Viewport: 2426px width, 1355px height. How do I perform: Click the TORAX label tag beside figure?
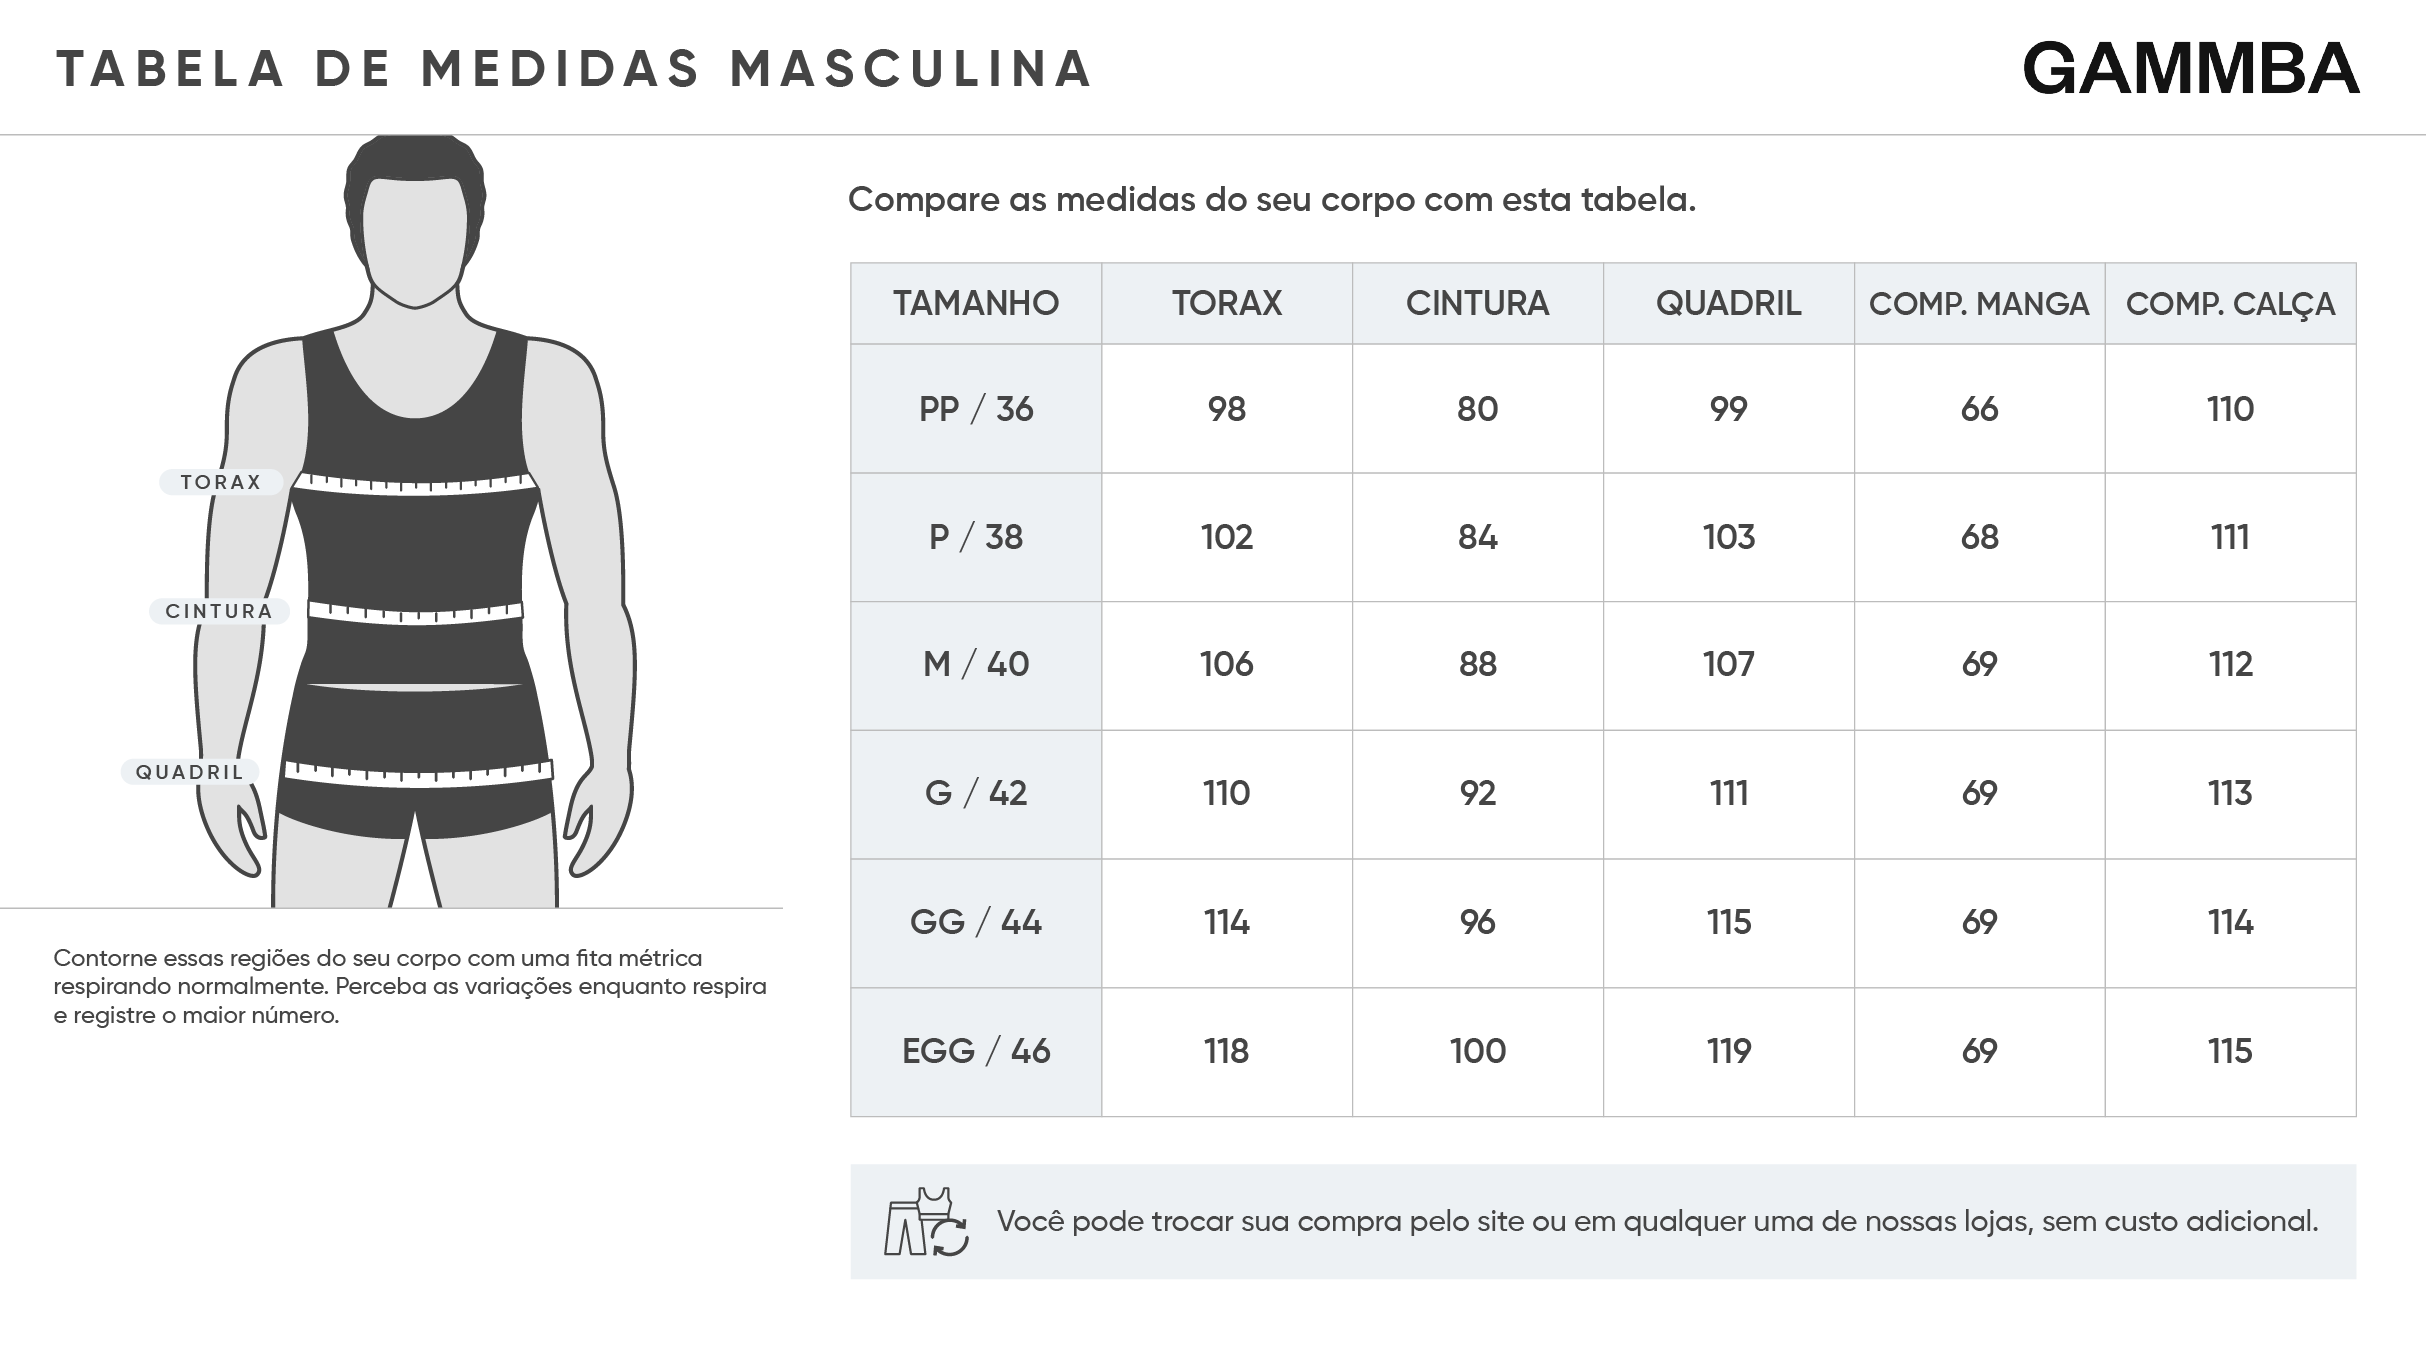click(x=221, y=482)
